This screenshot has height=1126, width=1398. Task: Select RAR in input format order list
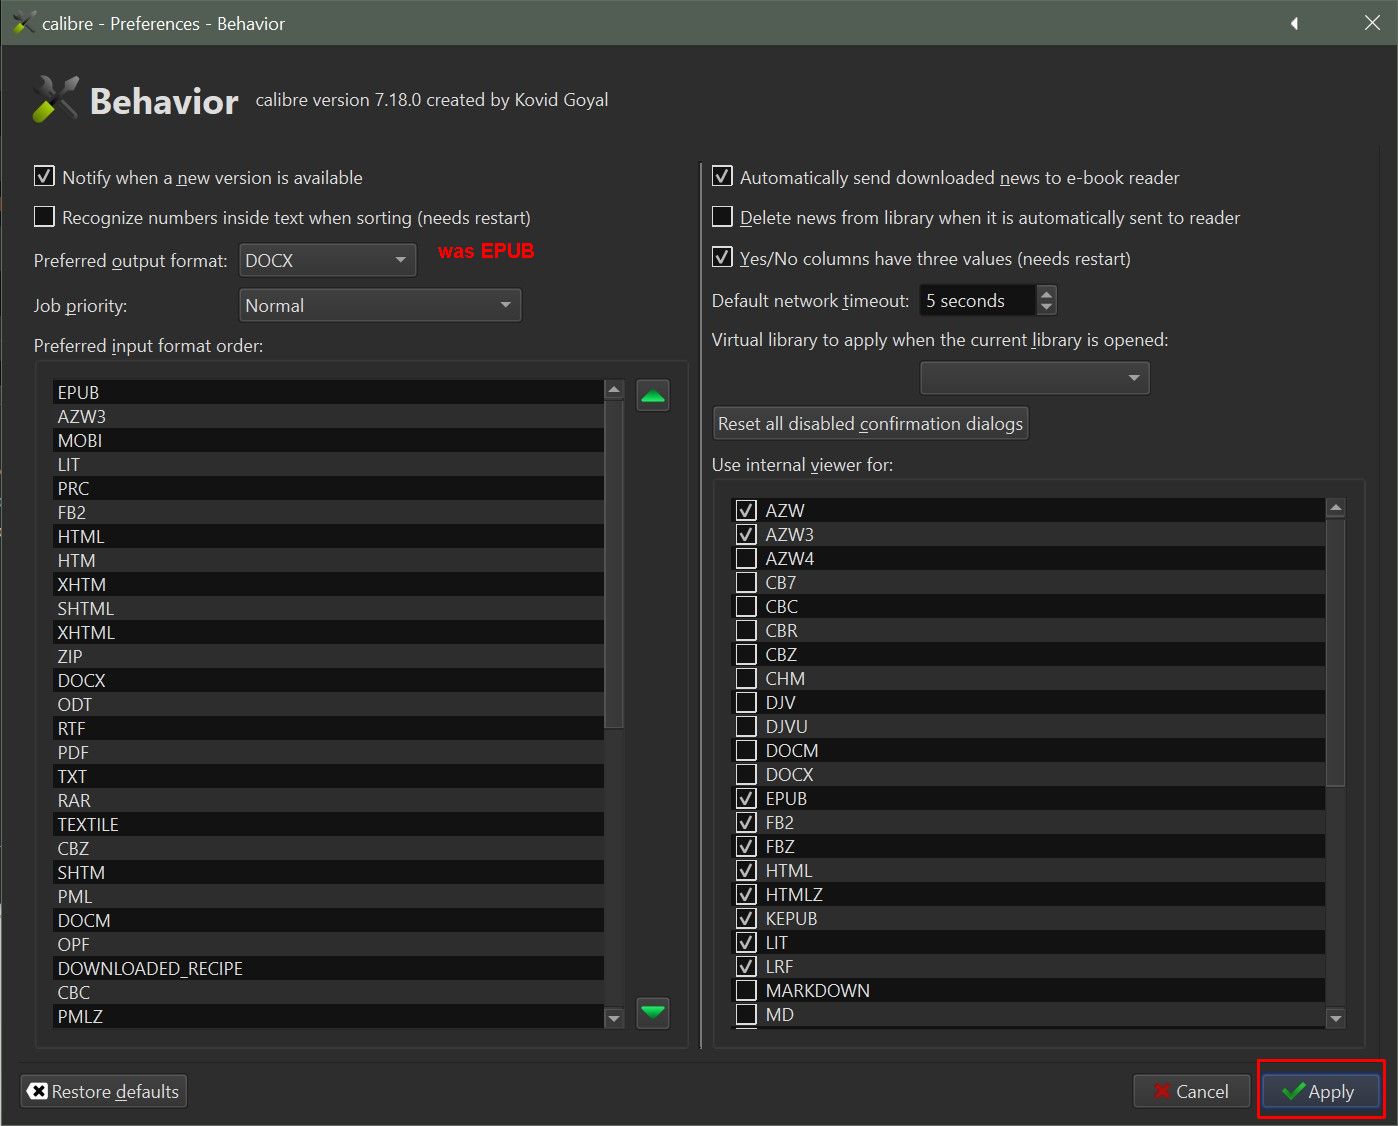tap(329, 800)
